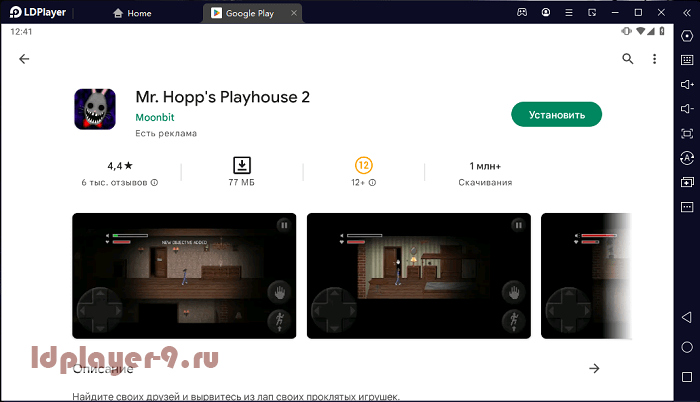
Task: Click the 12+ age rating badge
Action: point(363,165)
